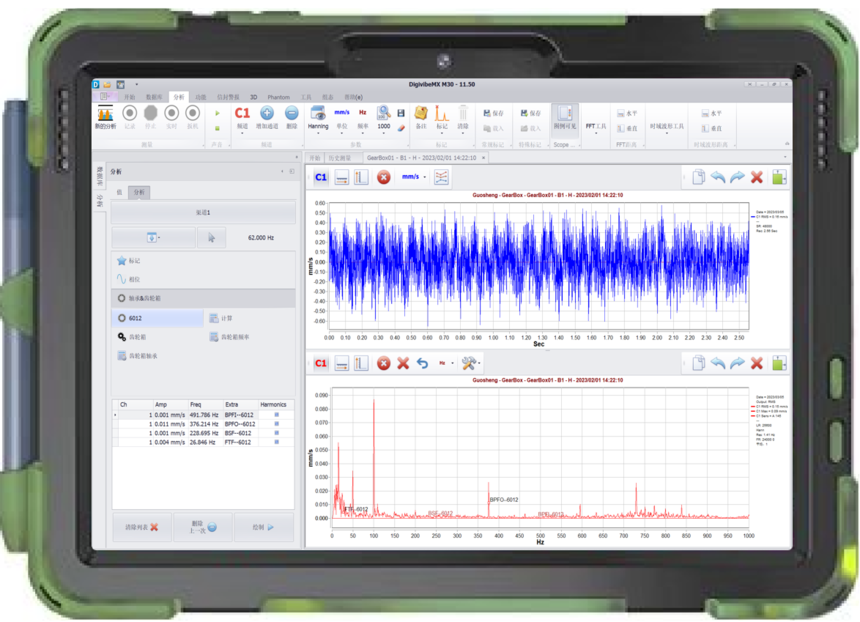Click the red C1 channel icon in ribbon
This screenshot has width=860, height=622.
click(x=242, y=115)
